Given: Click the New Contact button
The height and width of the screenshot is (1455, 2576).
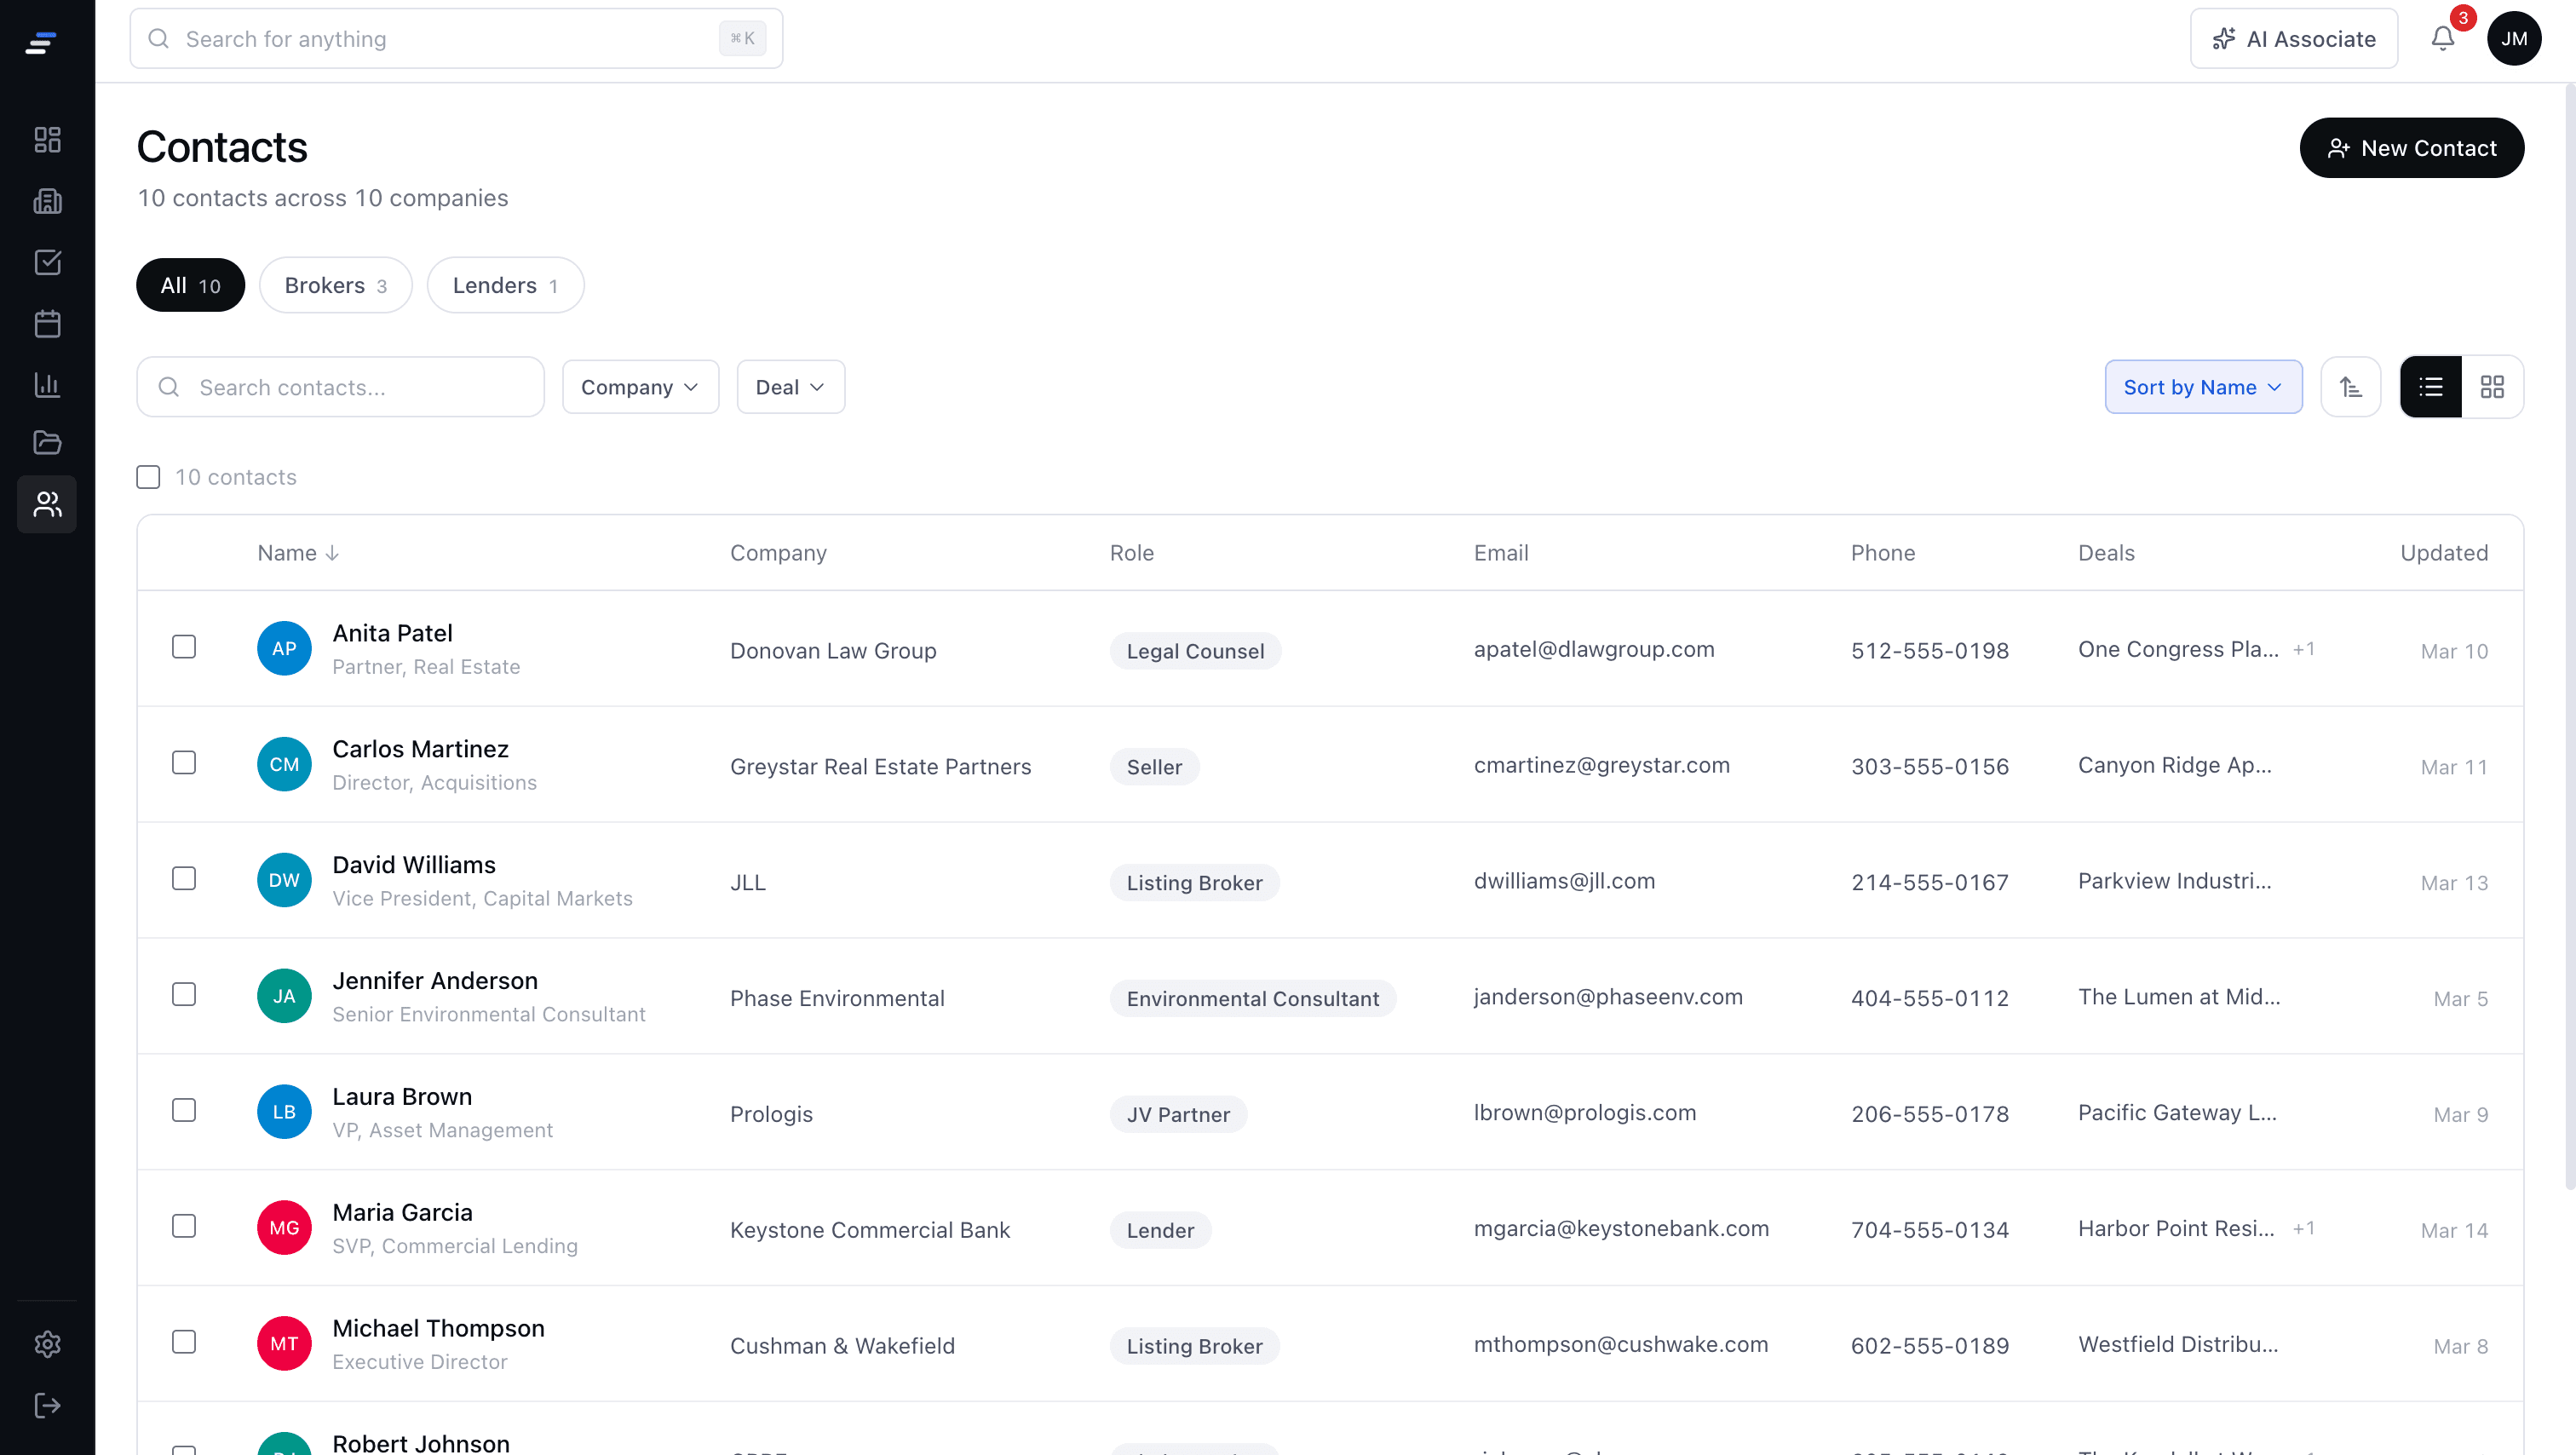Looking at the screenshot, I should (2412, 148).
